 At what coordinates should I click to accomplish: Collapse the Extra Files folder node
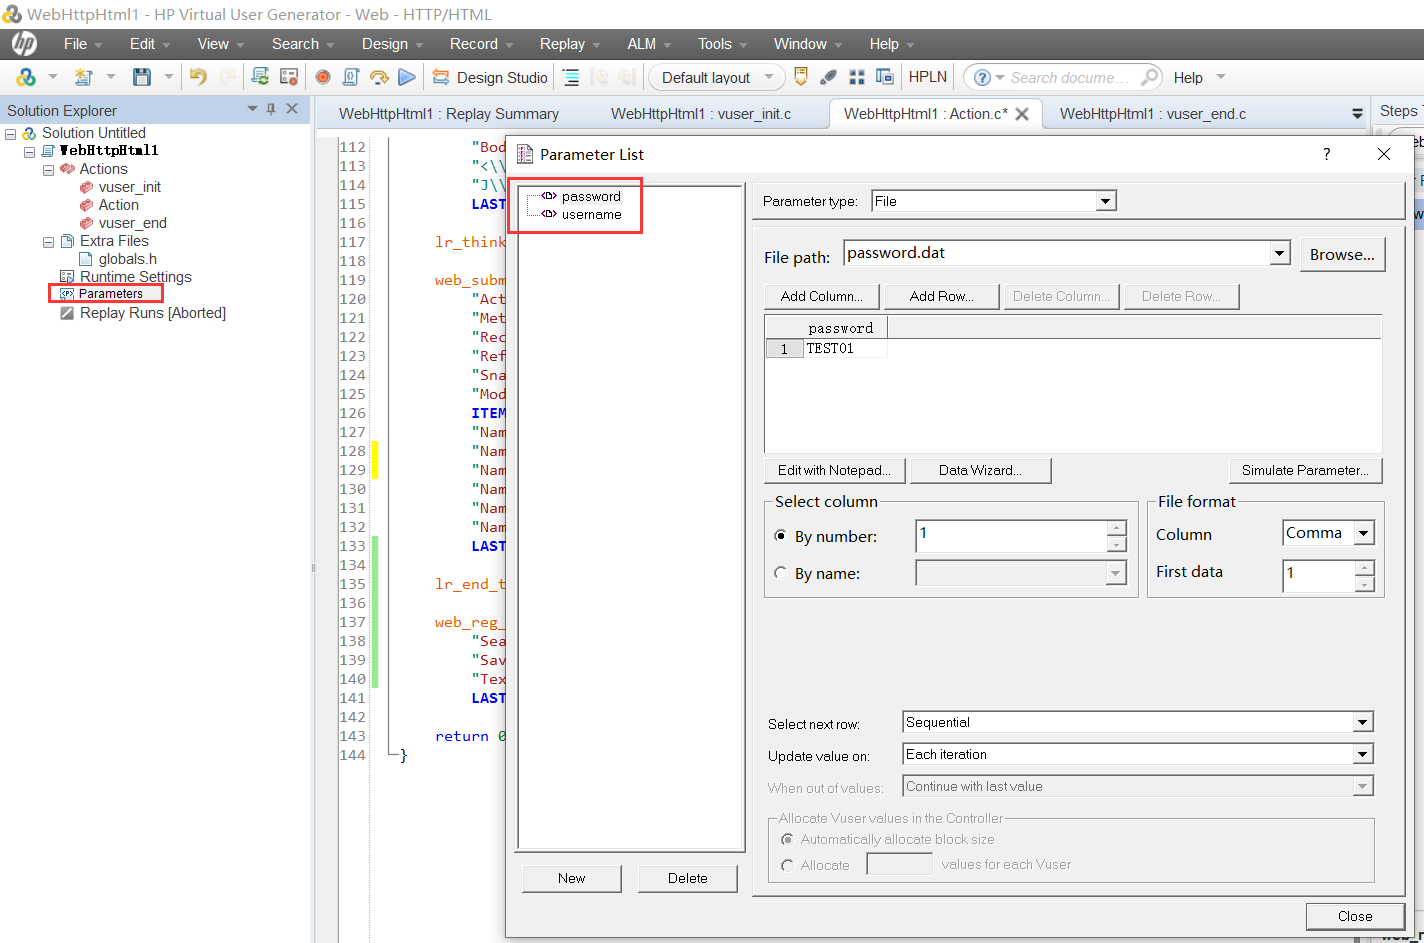pos(48,241)
